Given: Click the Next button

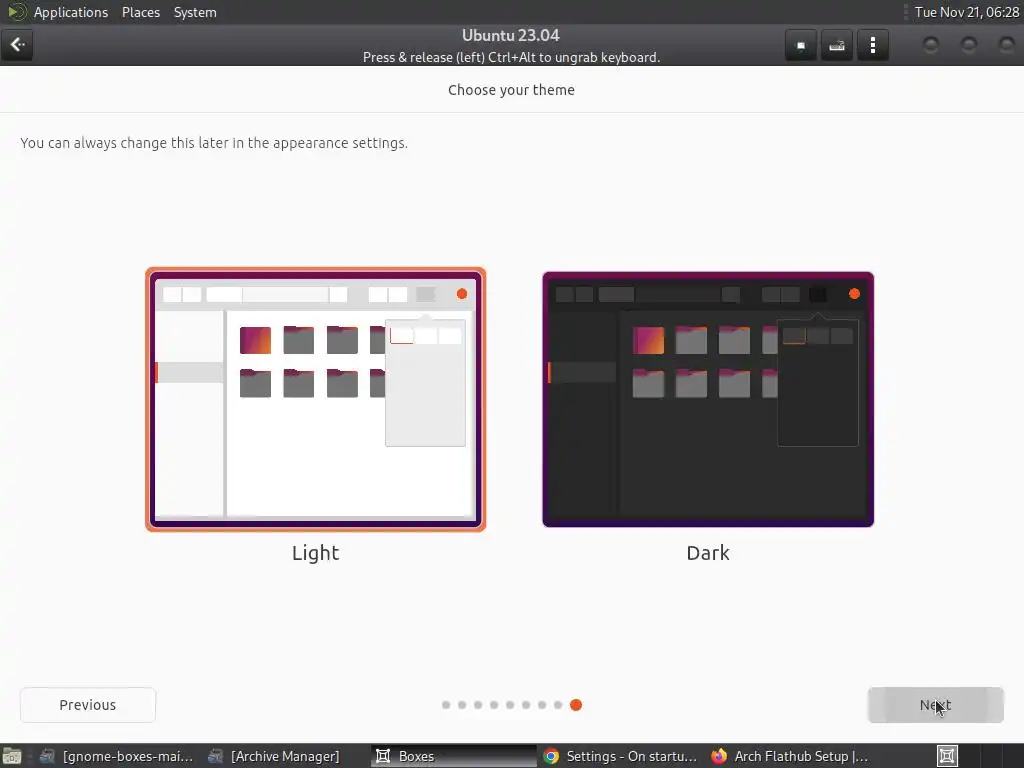Looking at the screenshot, I should point(935,705).
